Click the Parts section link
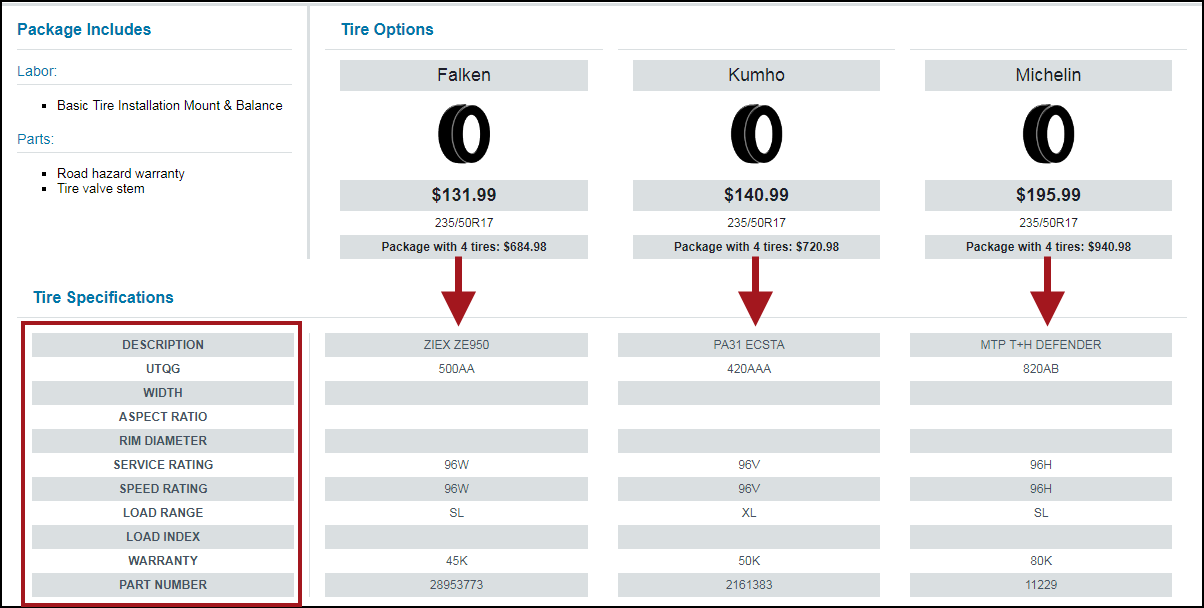This screenshot has height=608, width=1204. [x=35, y=138]
